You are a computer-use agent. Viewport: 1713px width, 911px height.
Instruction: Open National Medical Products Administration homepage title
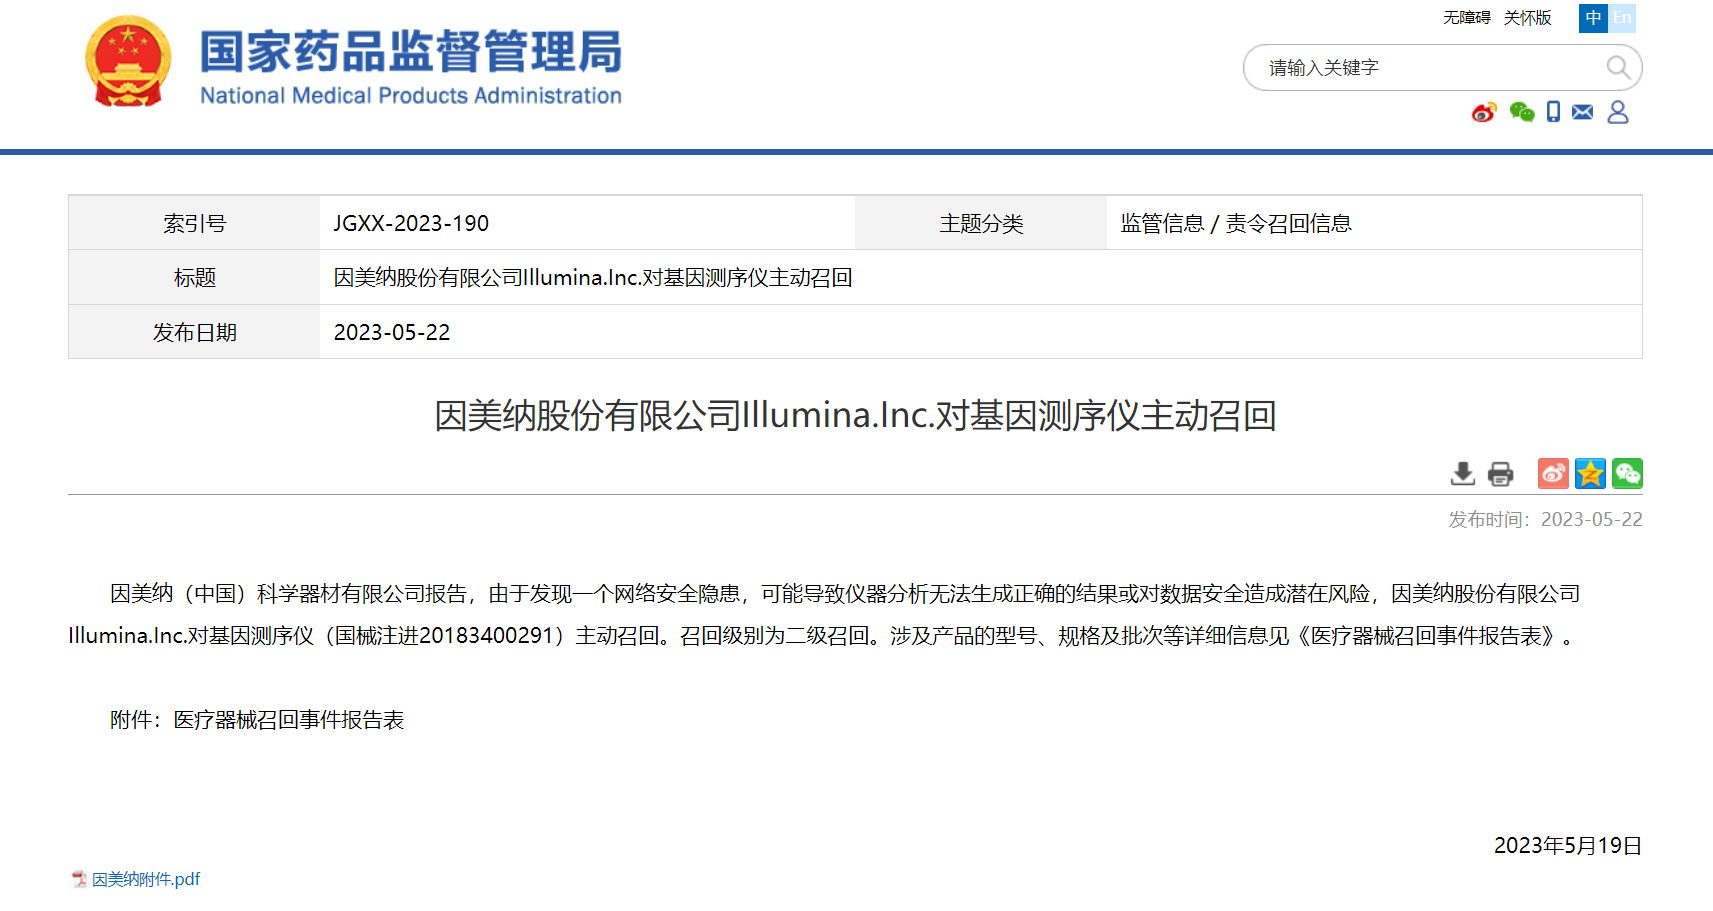(410, 66)
